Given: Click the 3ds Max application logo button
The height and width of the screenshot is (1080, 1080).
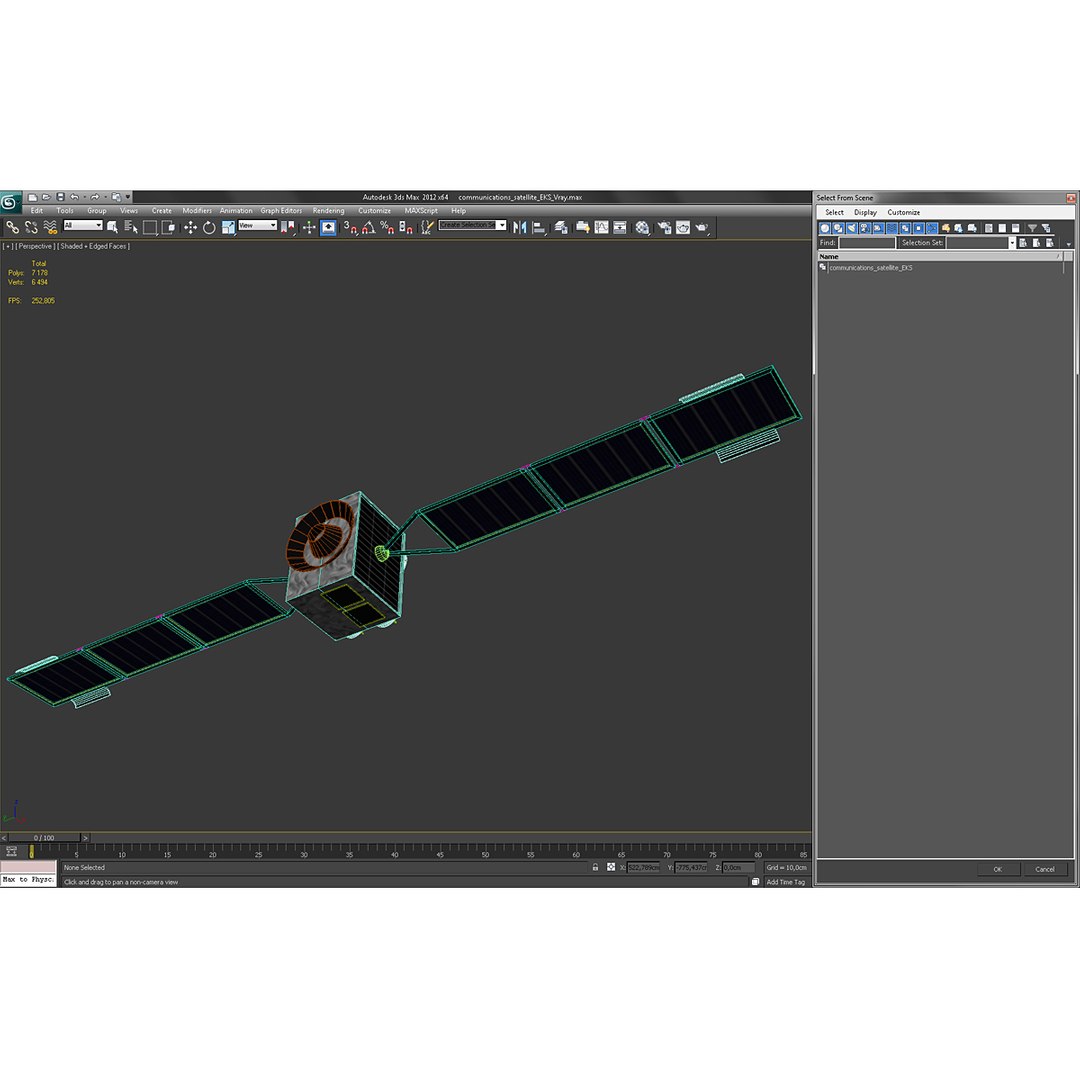Looking at the screenshot, I should click(9, 201).
